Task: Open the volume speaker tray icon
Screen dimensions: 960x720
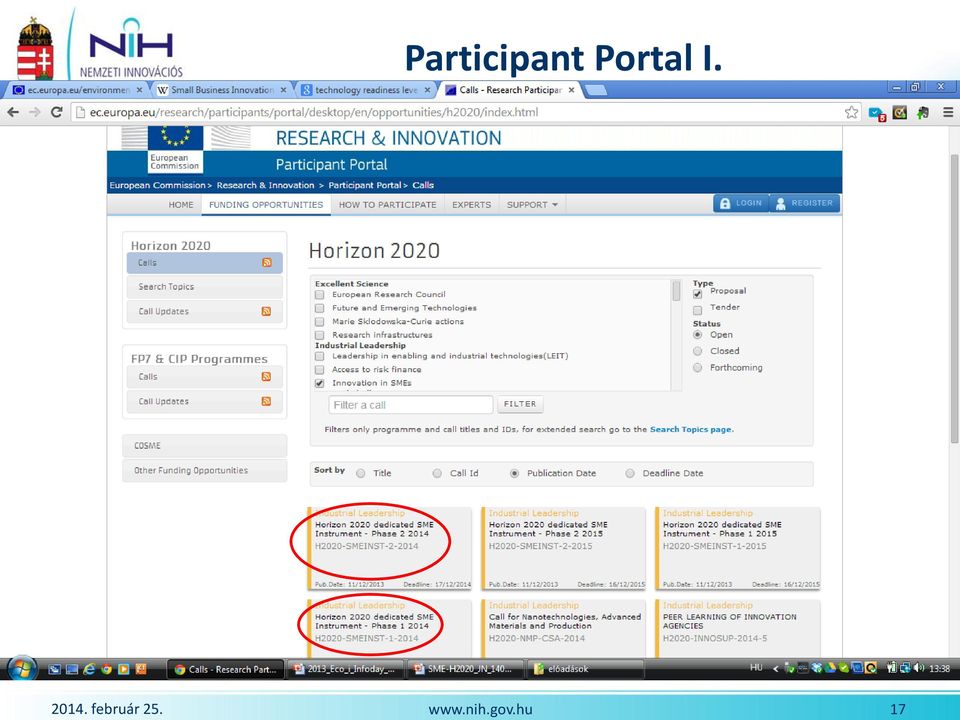Action: pos(918,668)
